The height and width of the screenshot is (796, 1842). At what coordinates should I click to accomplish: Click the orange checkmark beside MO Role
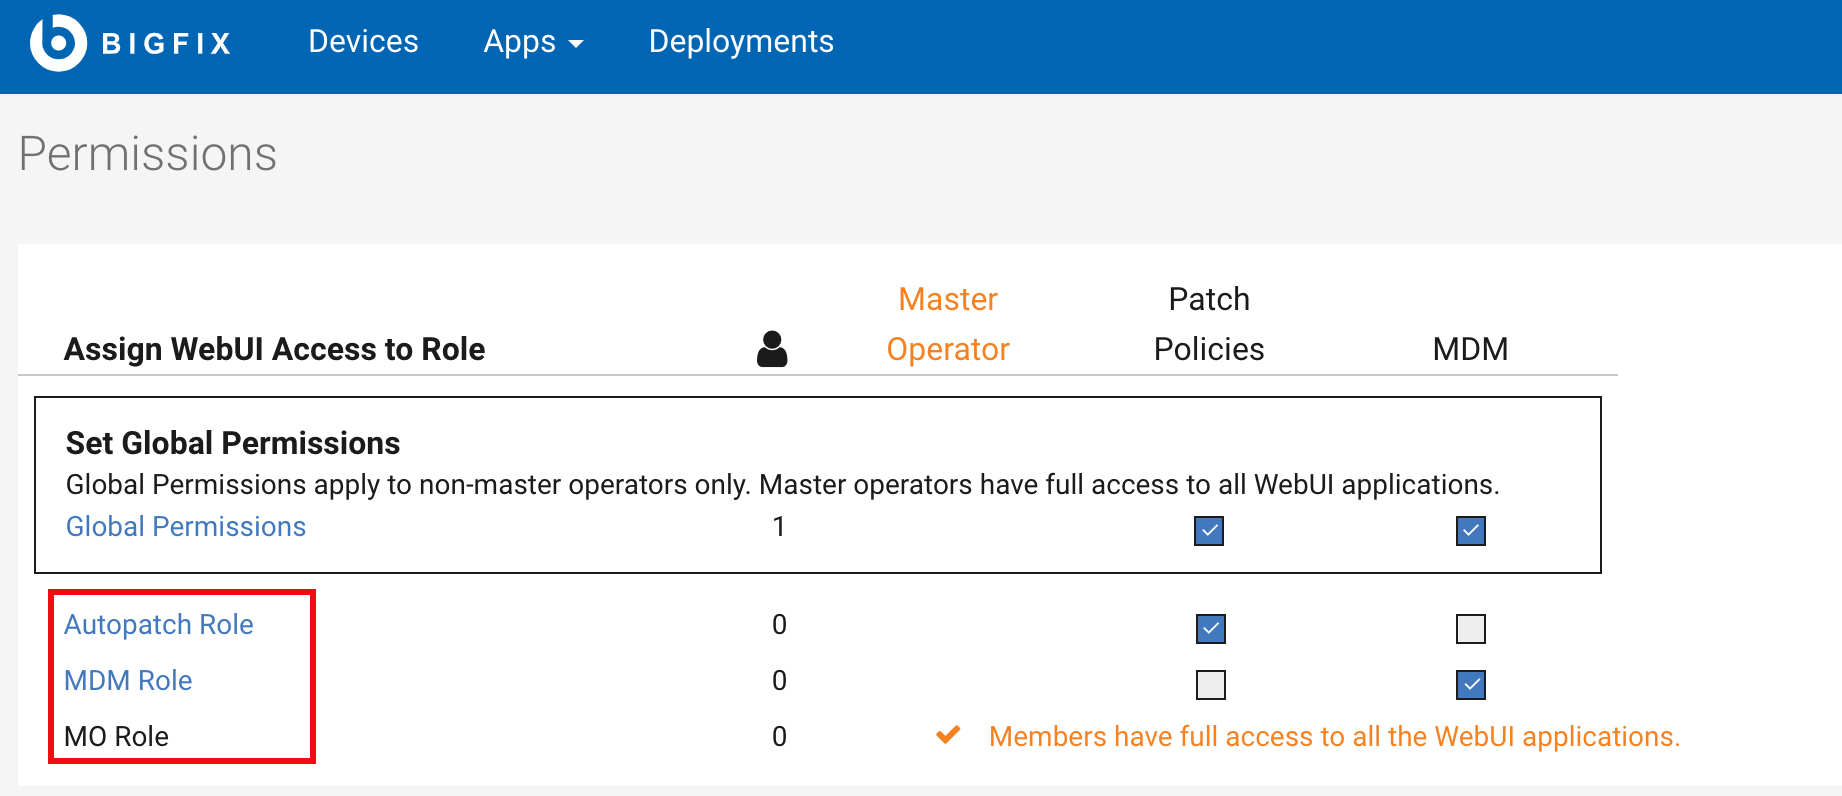coord(948,735)
